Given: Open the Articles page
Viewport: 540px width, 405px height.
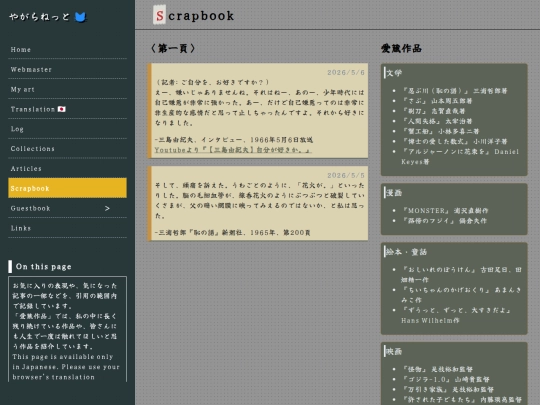Looking at the screenshot, I should coord(68,169).
